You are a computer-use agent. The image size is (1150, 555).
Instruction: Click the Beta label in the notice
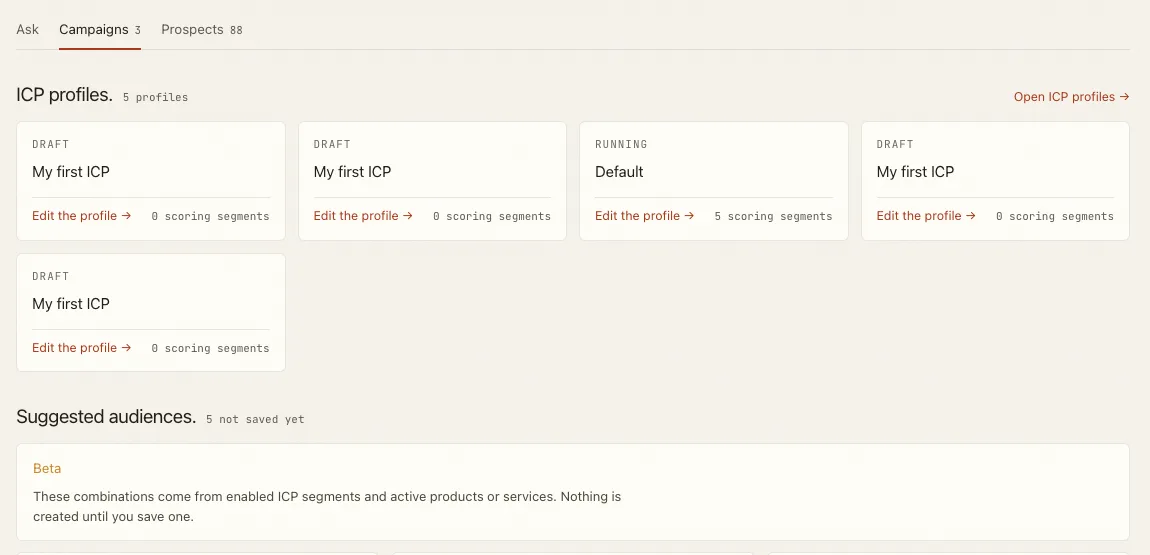[47, 468]
